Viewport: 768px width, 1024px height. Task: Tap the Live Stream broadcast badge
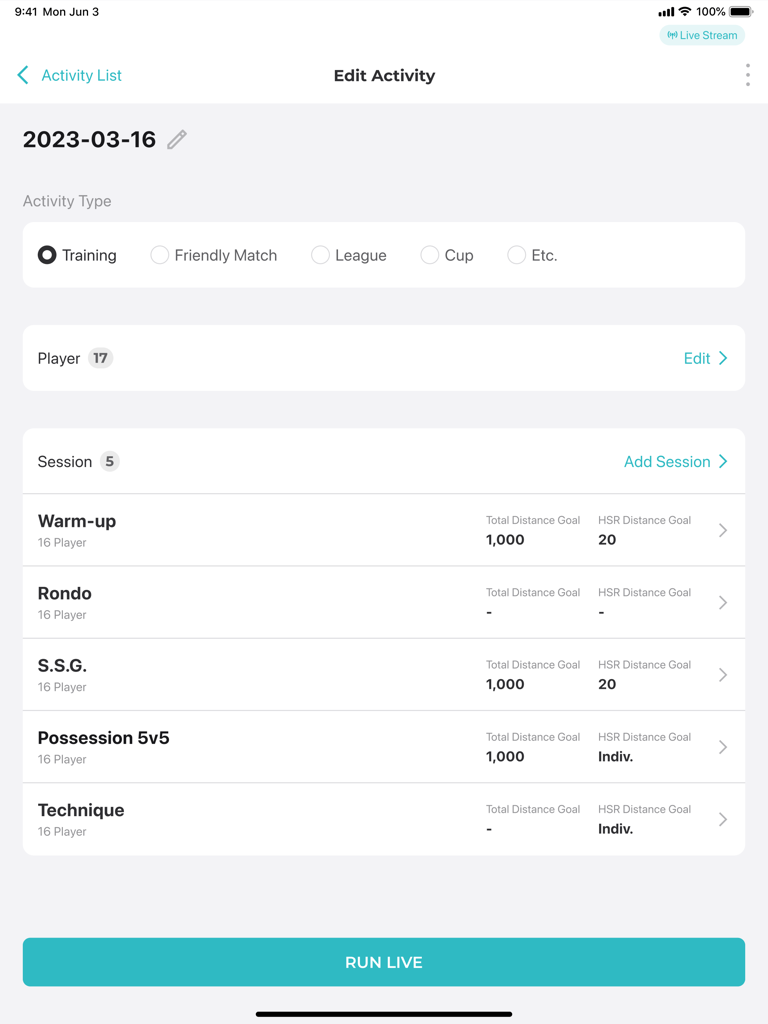(x=702, y=35)
